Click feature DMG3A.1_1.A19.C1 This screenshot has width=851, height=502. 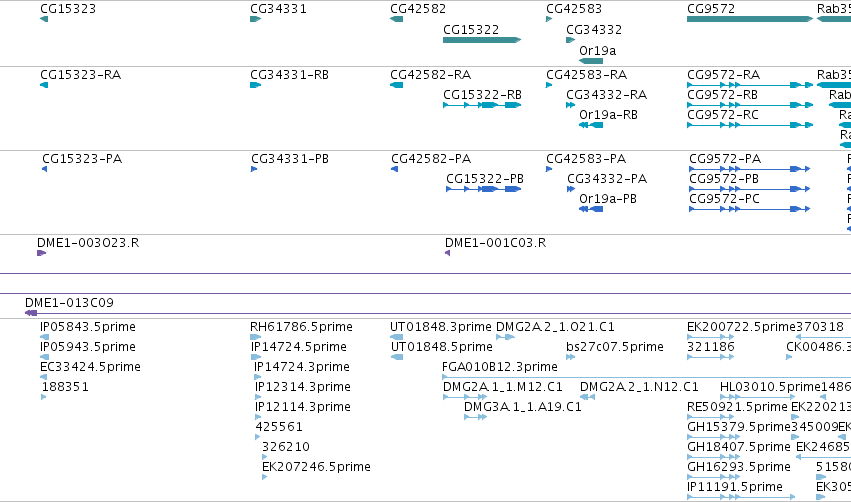[x=523, y=407]
